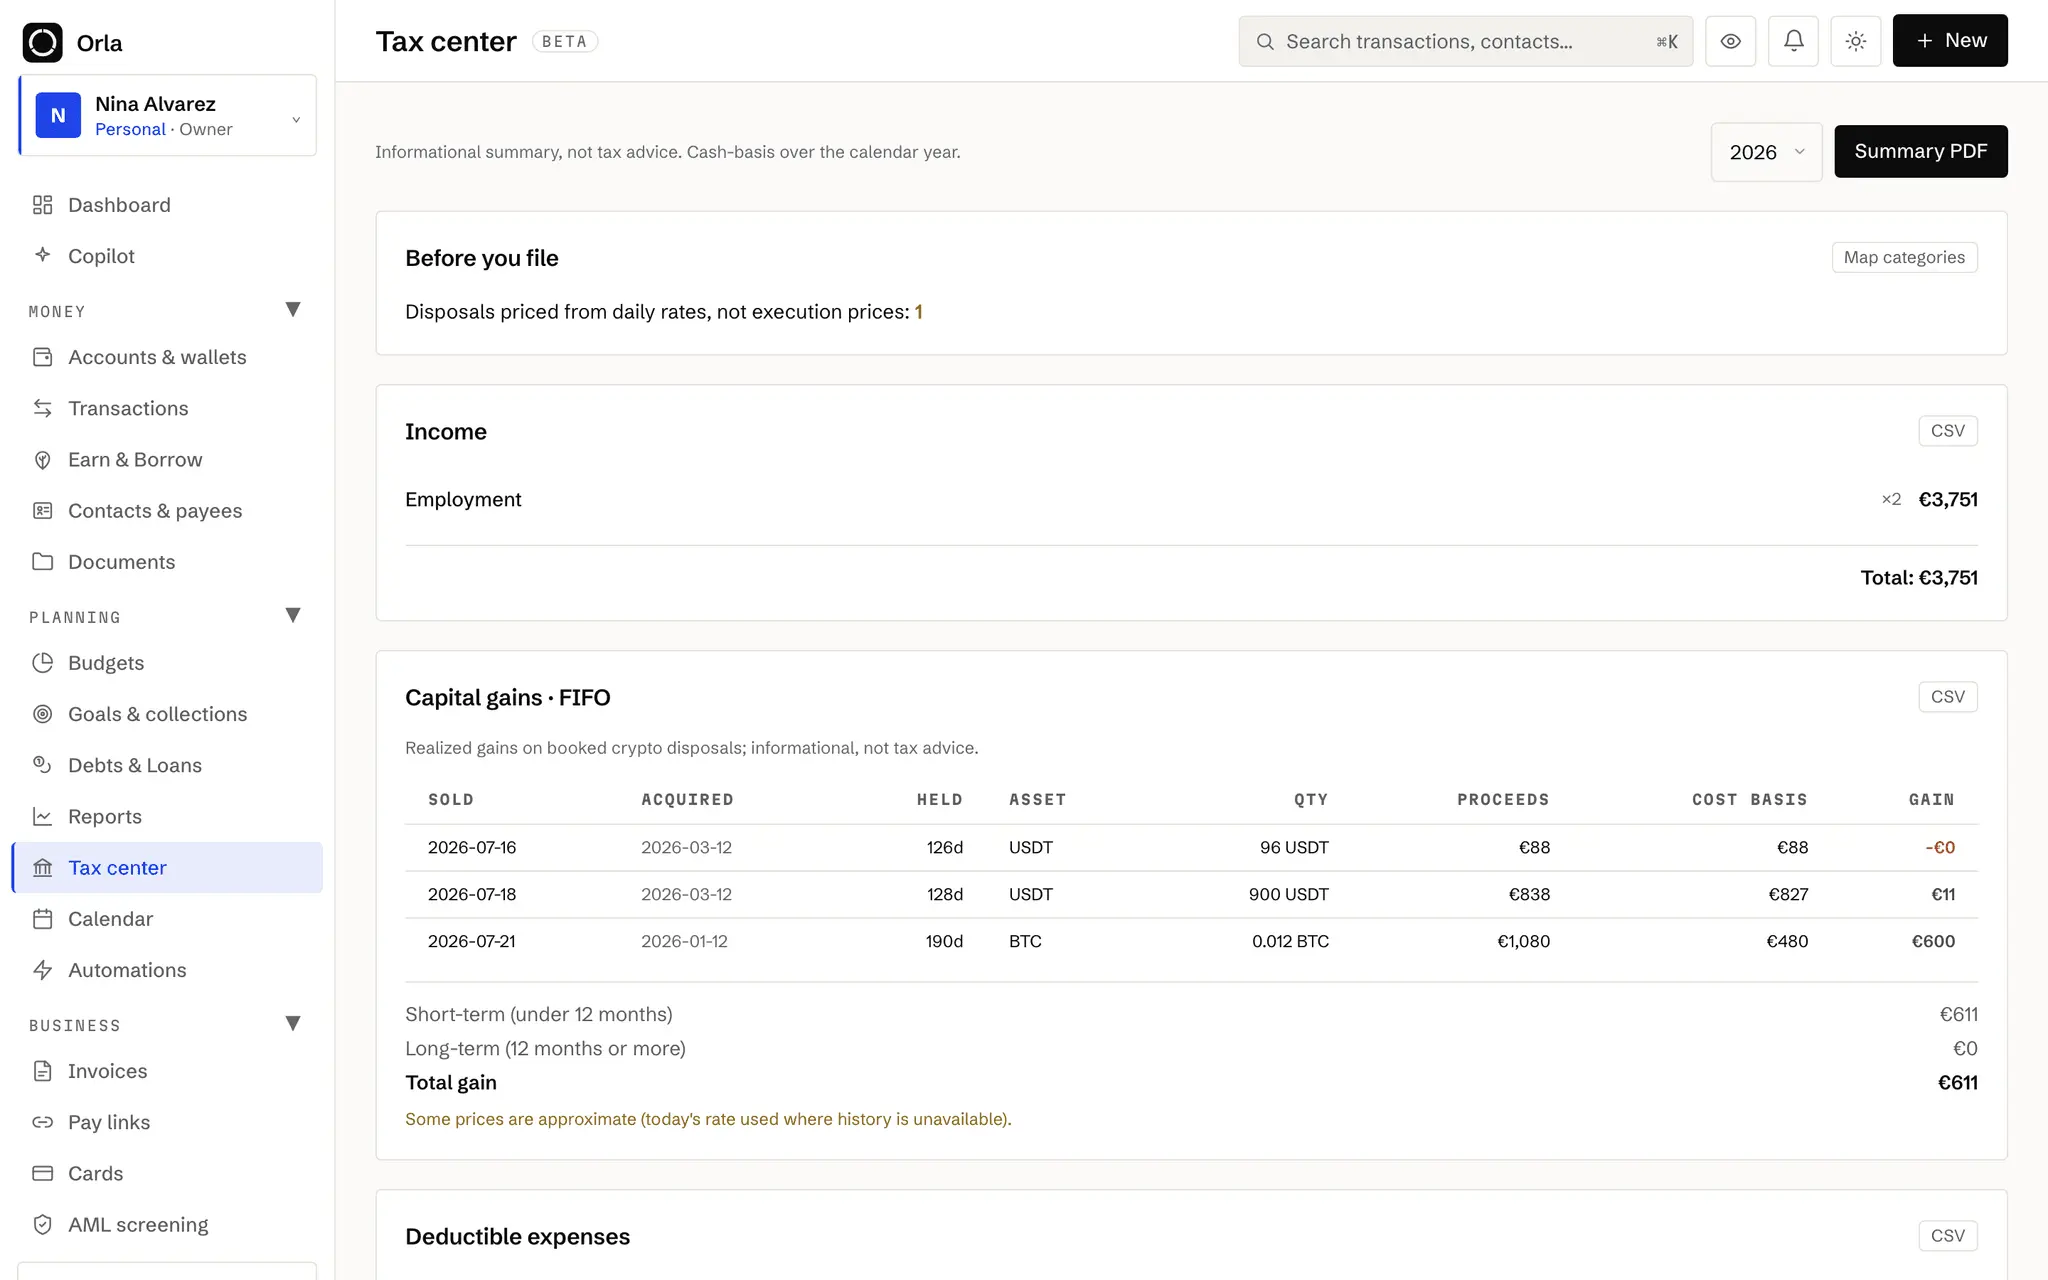
Task: Click the AML screening shield icon
Action: pyautogui.click(x=42, y=1224)
